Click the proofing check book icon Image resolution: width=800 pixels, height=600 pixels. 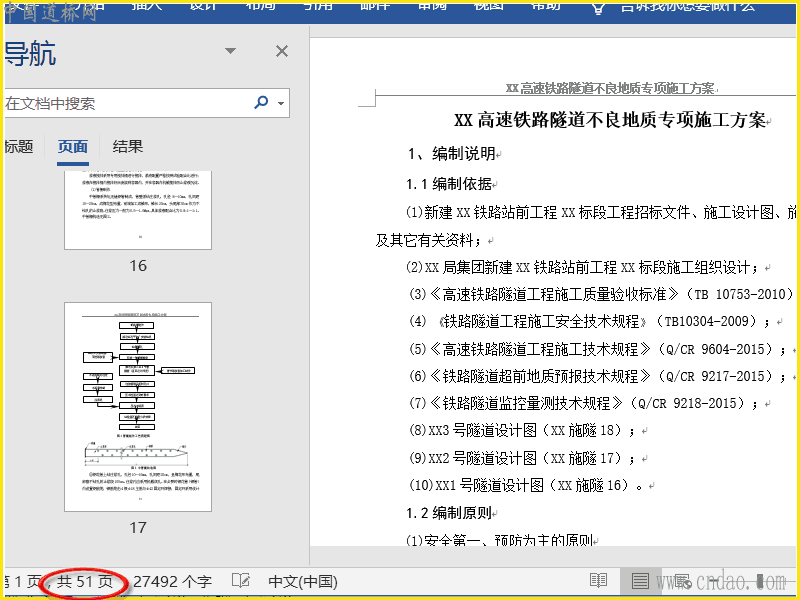point(241,581)
